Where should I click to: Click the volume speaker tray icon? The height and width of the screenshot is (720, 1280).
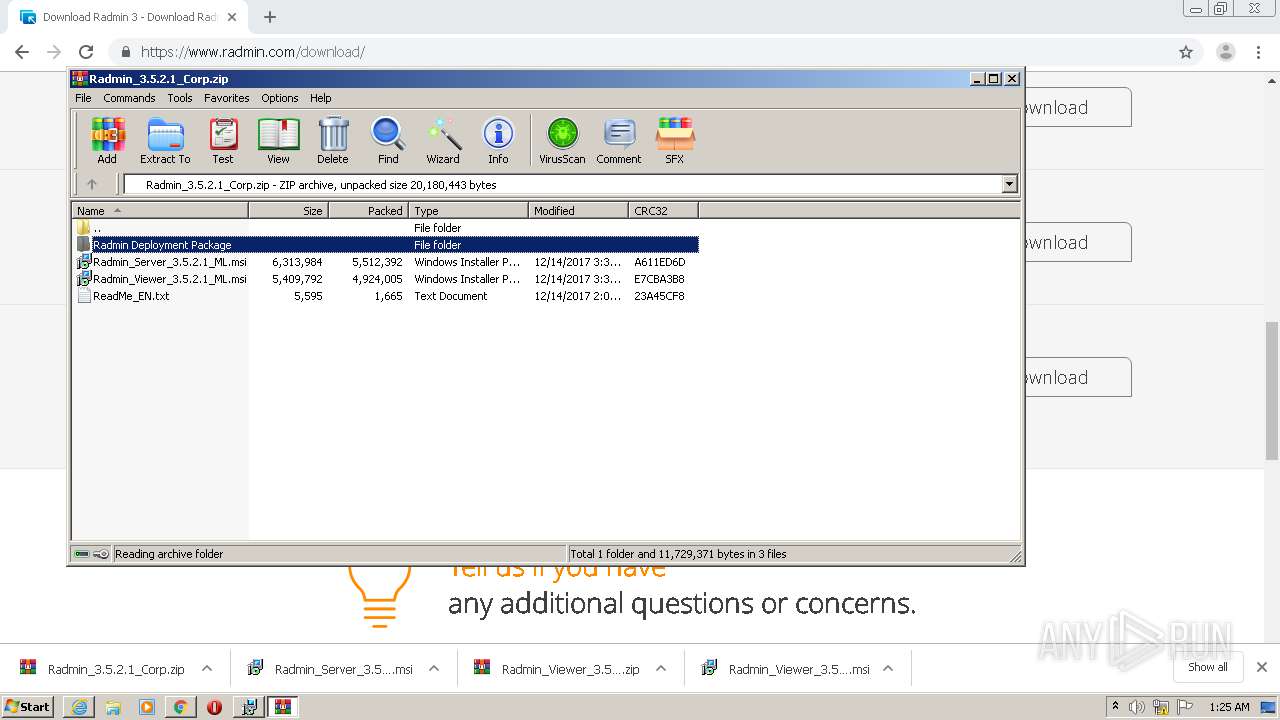point(1137,707)
